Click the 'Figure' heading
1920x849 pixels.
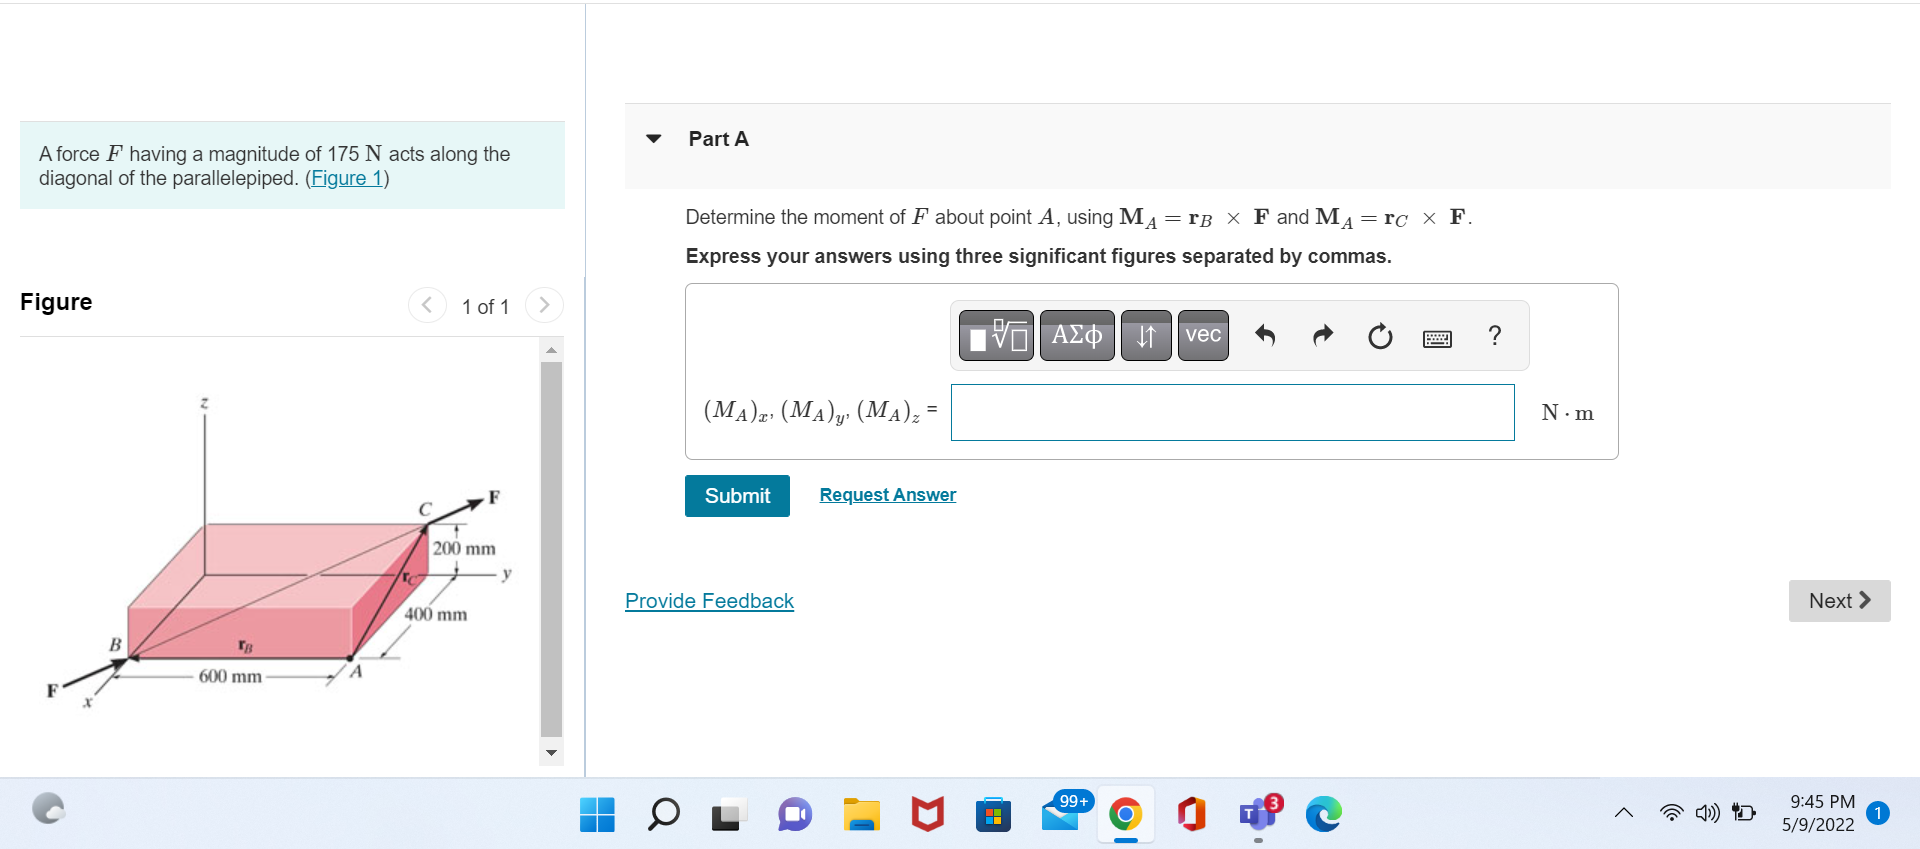click(56, 302)
